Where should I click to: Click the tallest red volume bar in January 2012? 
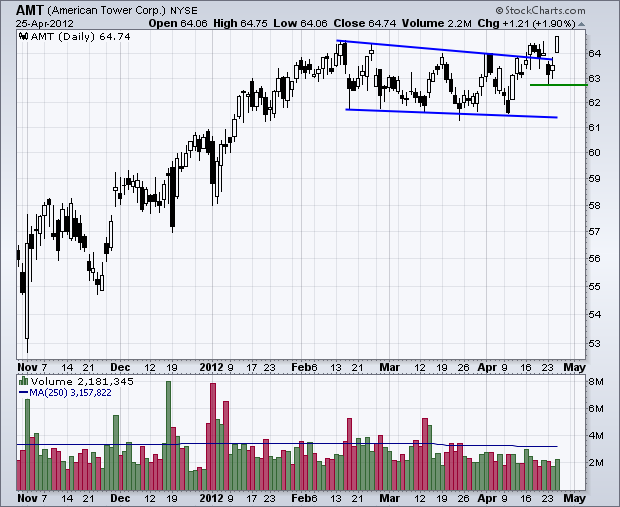point(213,437)
